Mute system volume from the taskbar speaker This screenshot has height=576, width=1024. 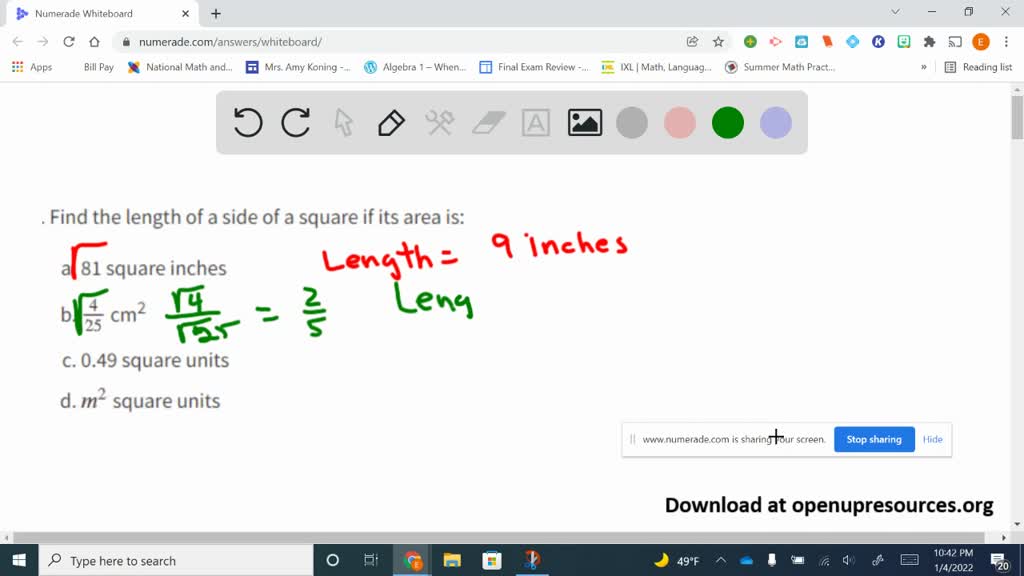[x=849, y=560]
